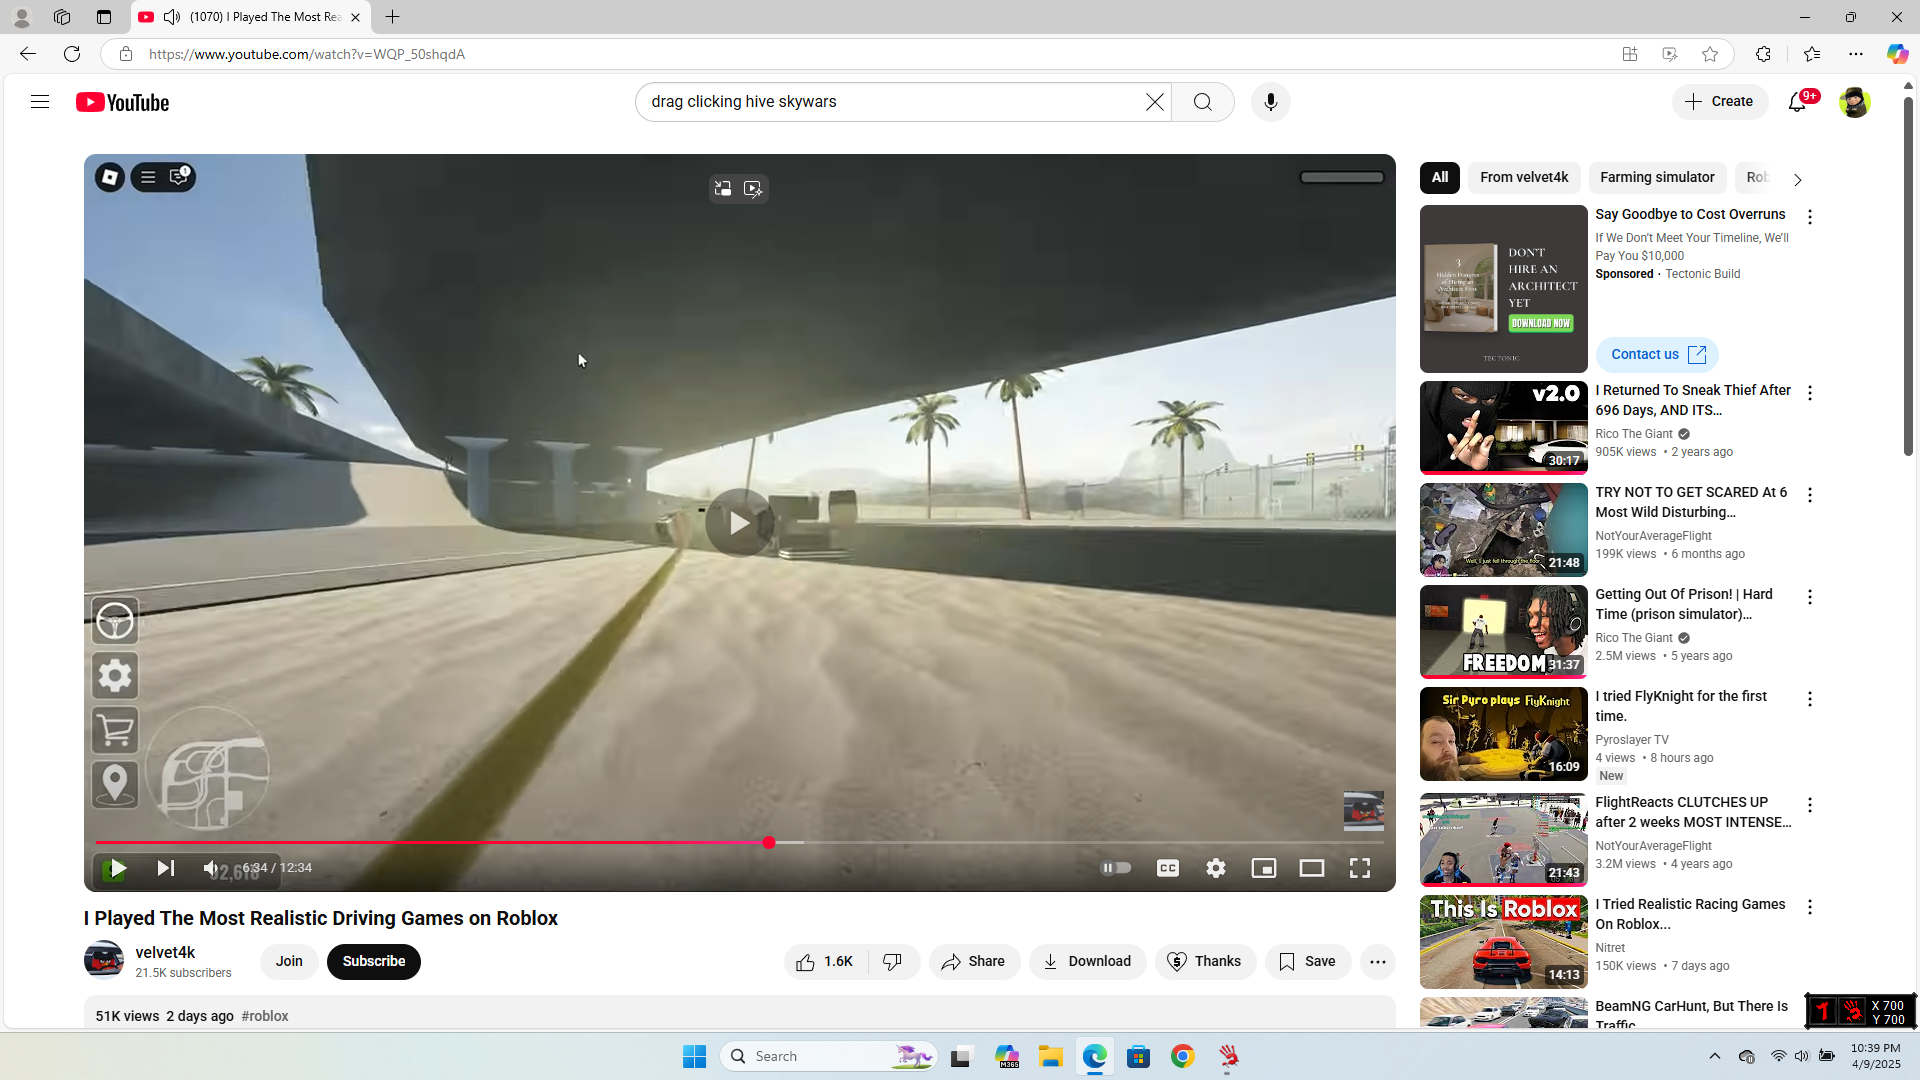The height and width of the screenshot is (1080, 1920).
Task: Open YouTube notifications bell
Action: 1798,102
